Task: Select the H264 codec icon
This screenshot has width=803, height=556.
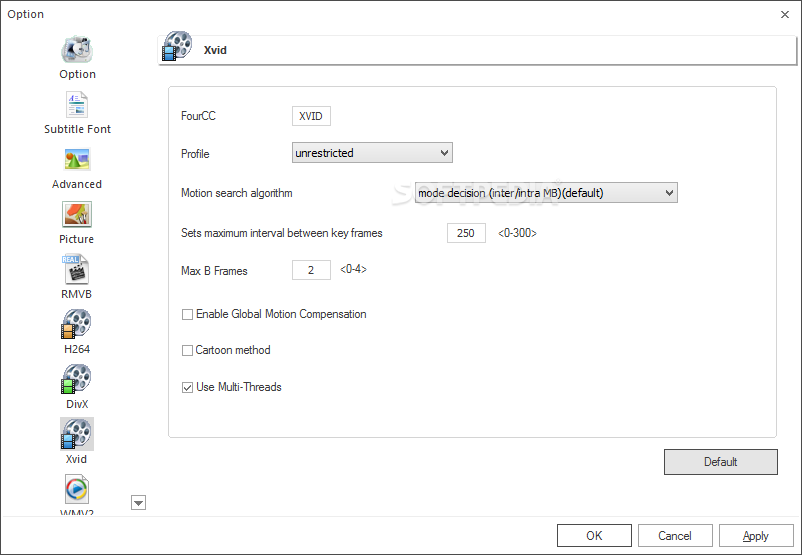Action: tap(76, 324)
